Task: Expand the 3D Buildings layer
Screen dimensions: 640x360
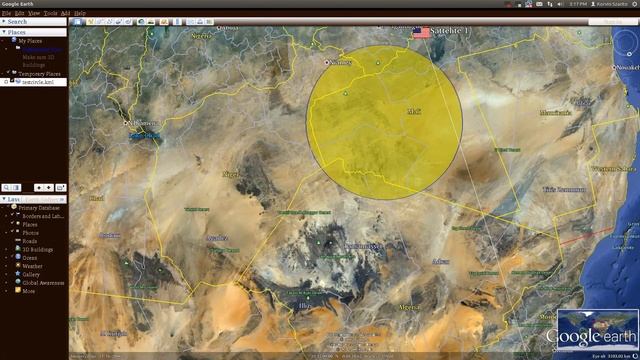Action: [x=6, y=249]
